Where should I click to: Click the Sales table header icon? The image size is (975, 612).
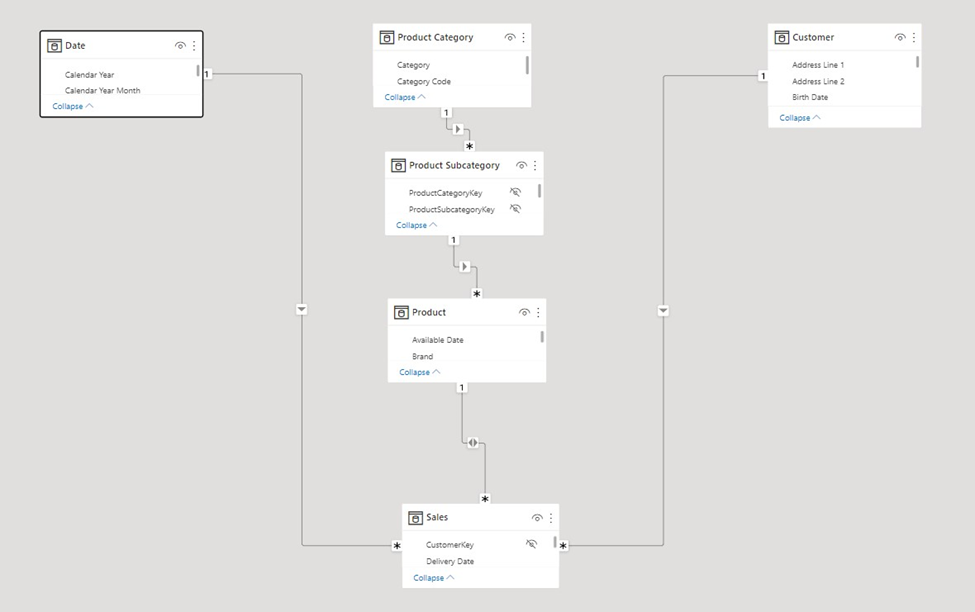(x=417, y=517)
